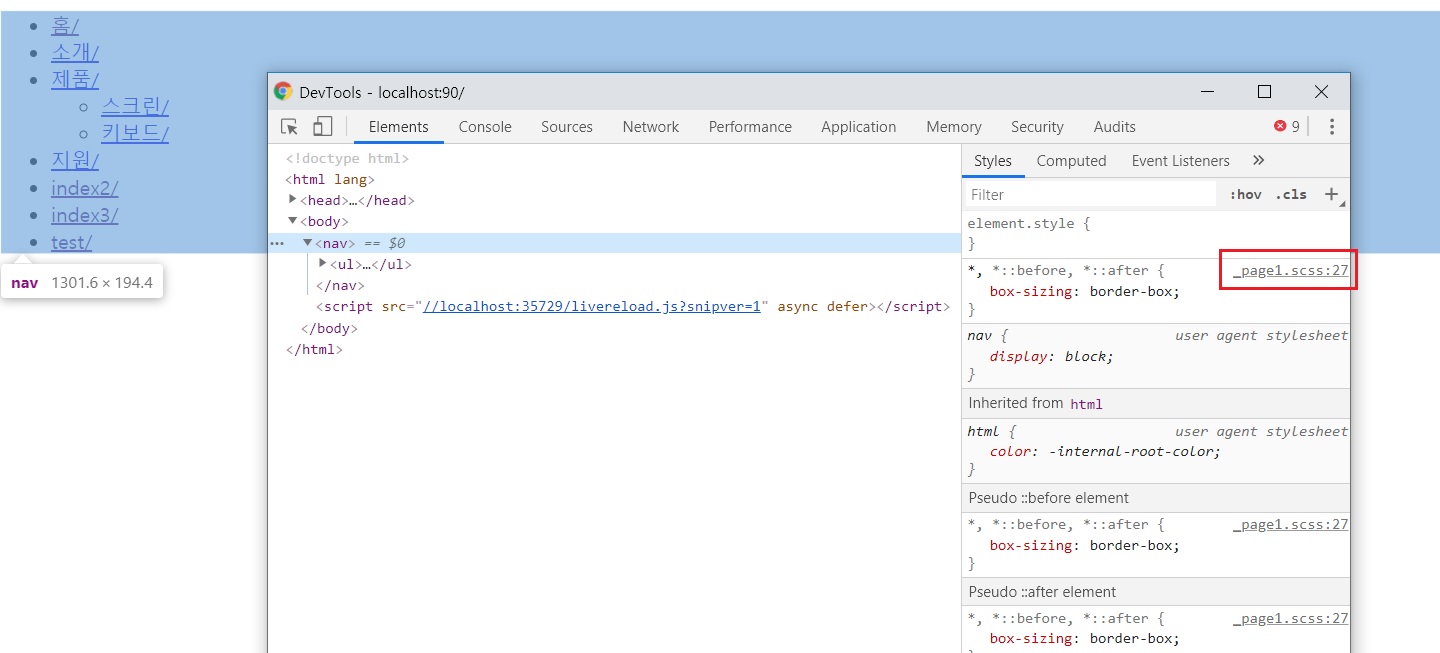Expand the ul element node
Viewport: 1440px width, 653px height.
coord(323,264)
